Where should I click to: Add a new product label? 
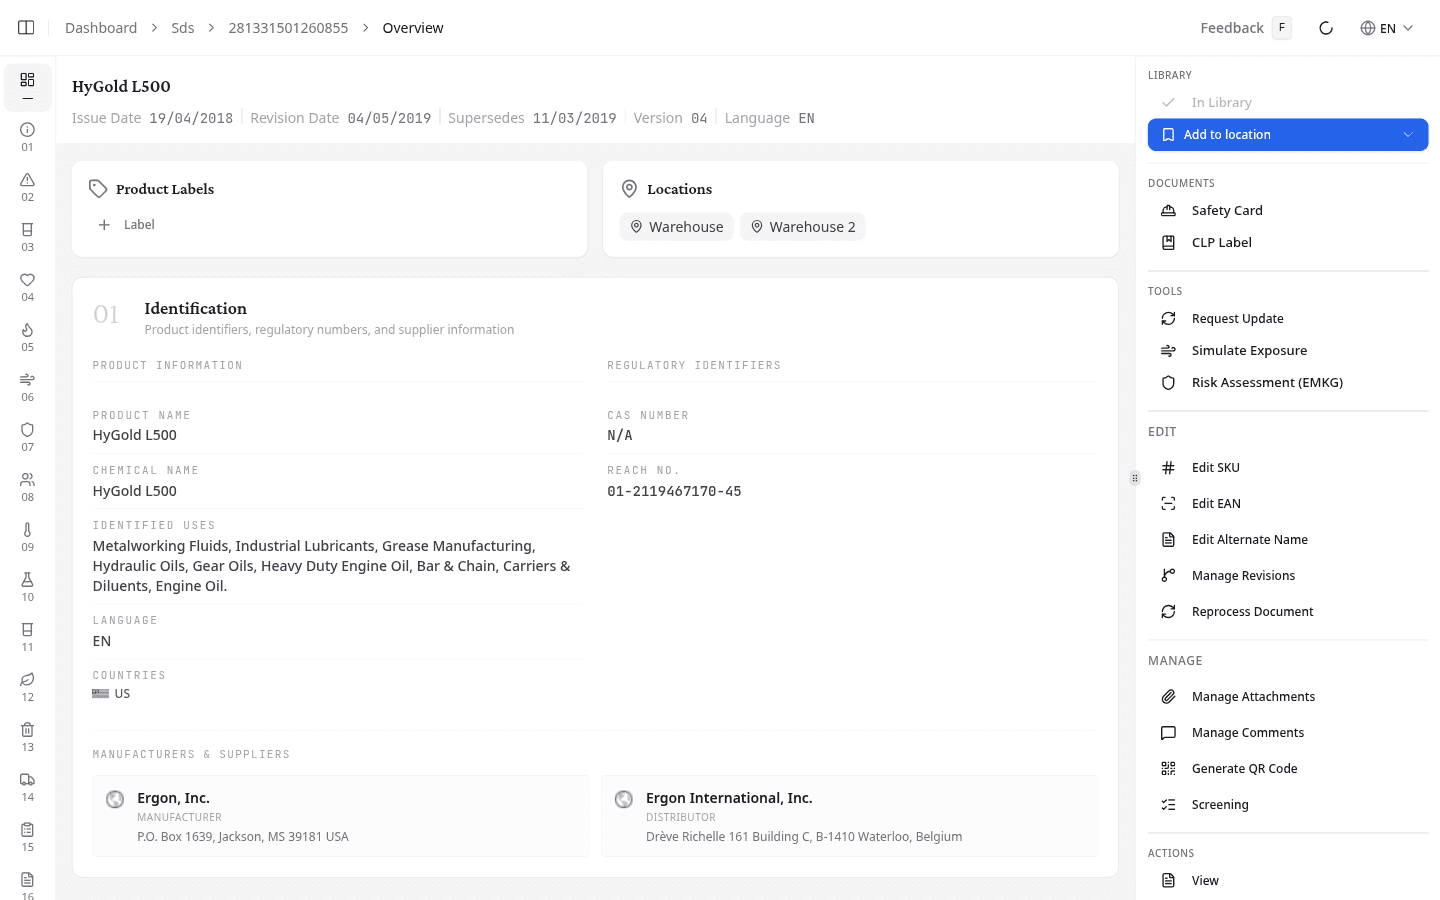[x=126, y=224]
